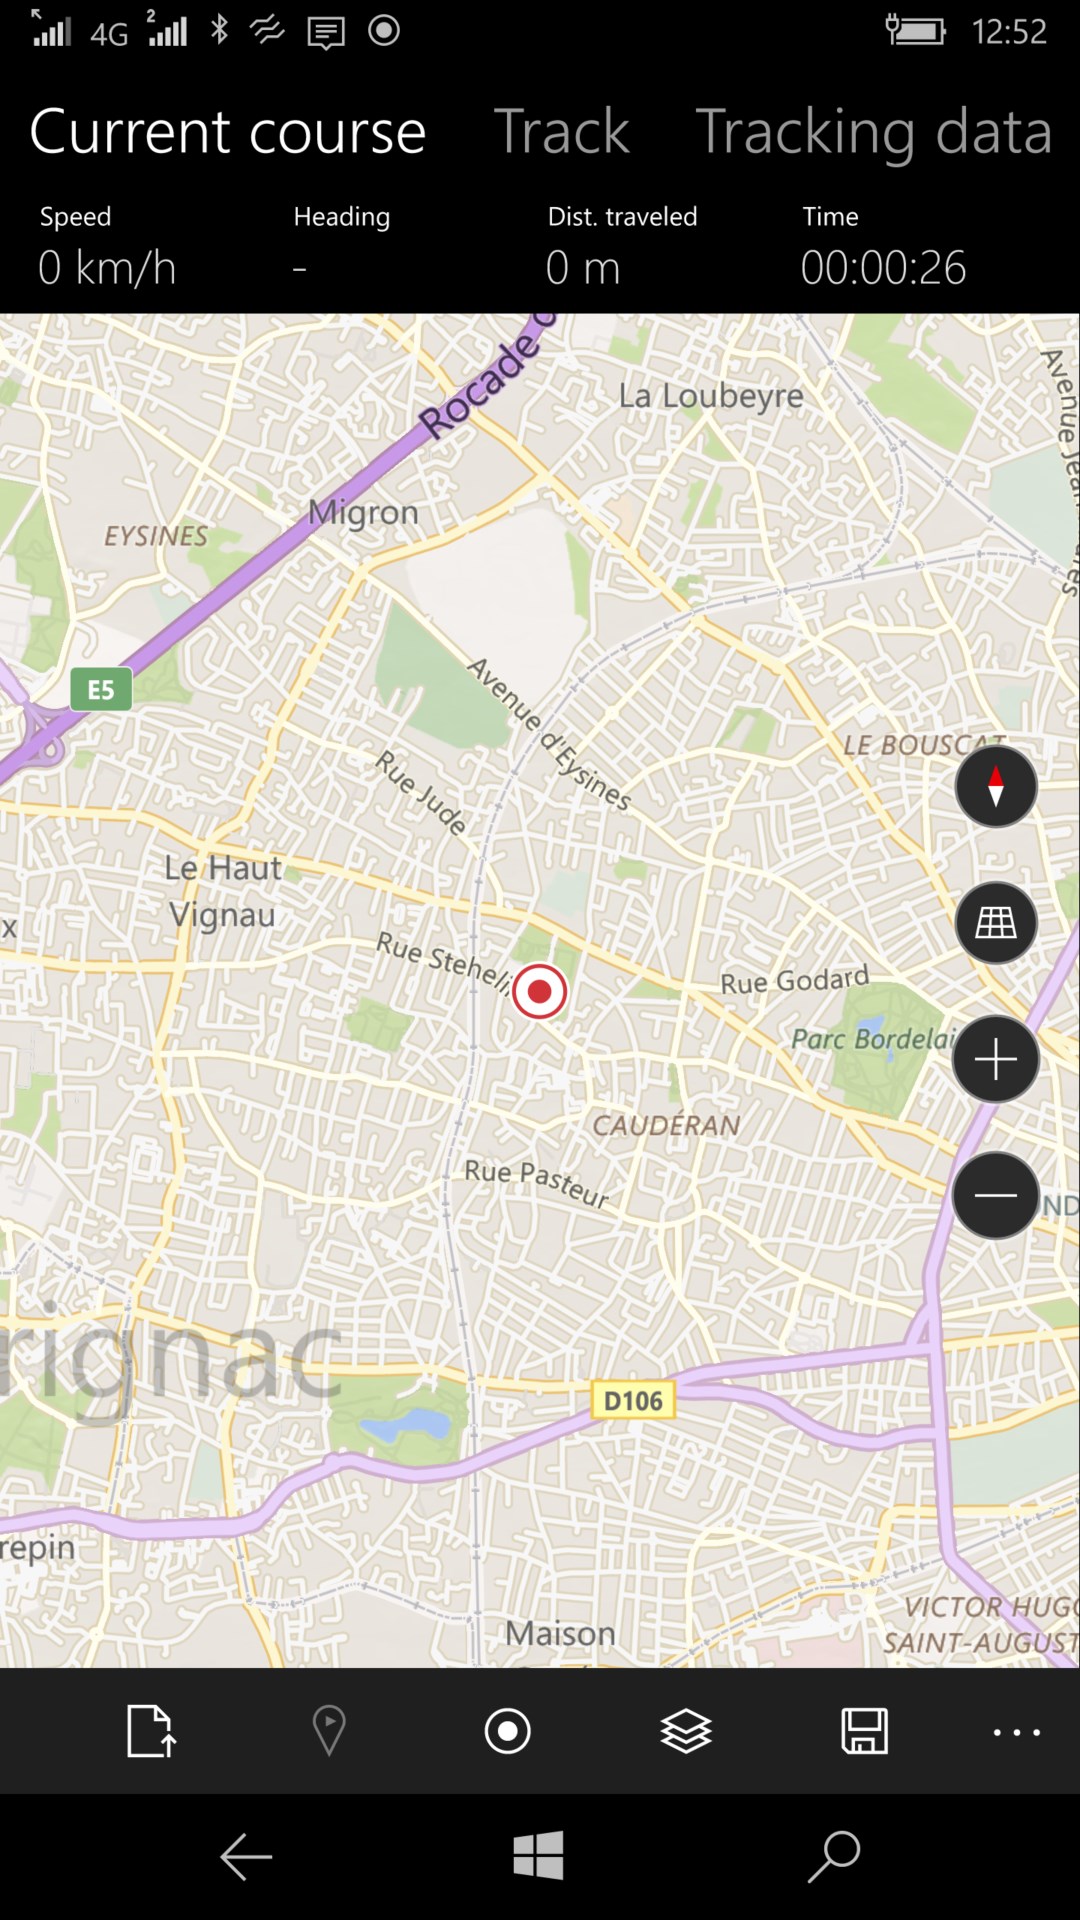Go back with the back arrow
Image resolution: width=1080 pixels, height=1920 pixels.
pyautogui.click(x=246, y=1857)
